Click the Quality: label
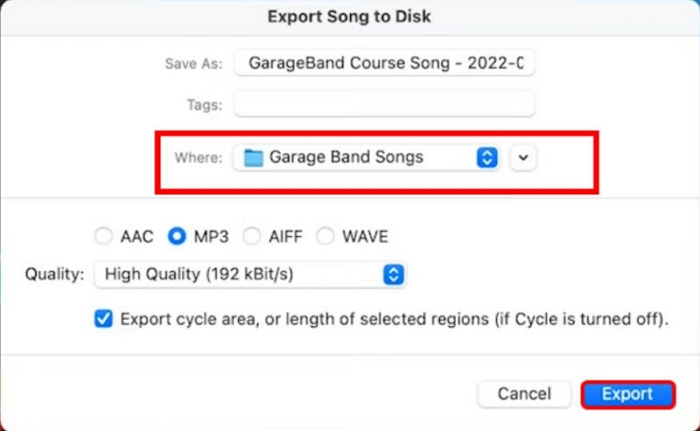The image size is (700, 431). tap(54, 273)
